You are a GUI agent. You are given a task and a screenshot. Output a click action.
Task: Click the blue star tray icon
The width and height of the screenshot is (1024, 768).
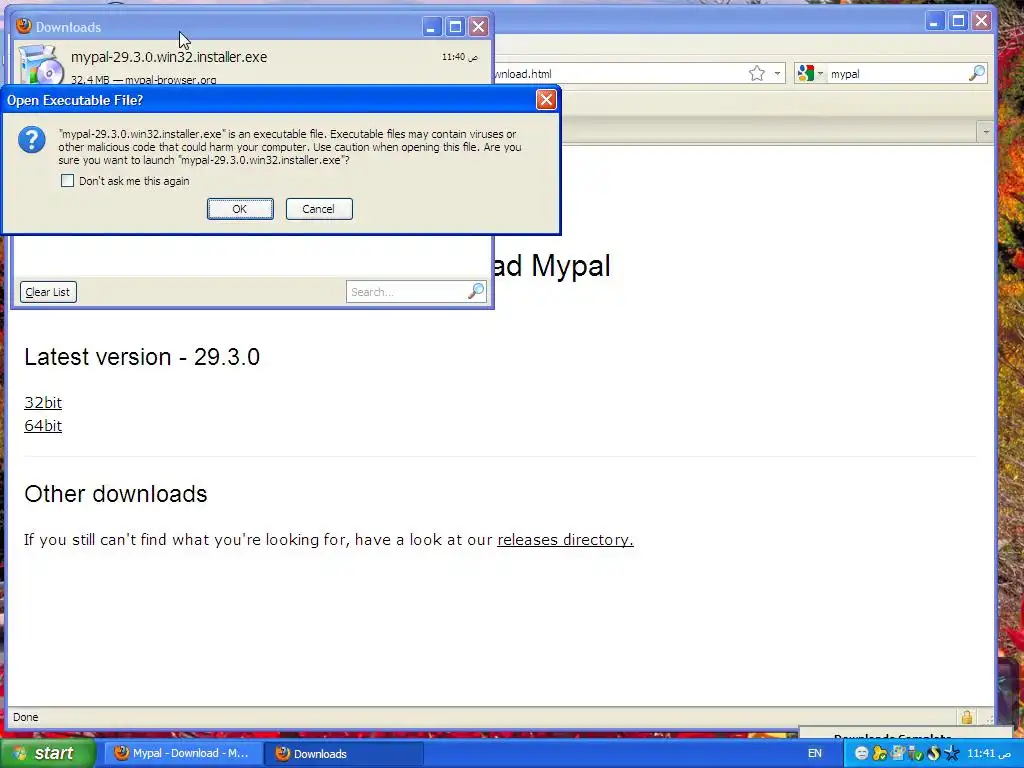tap(952, 753)
